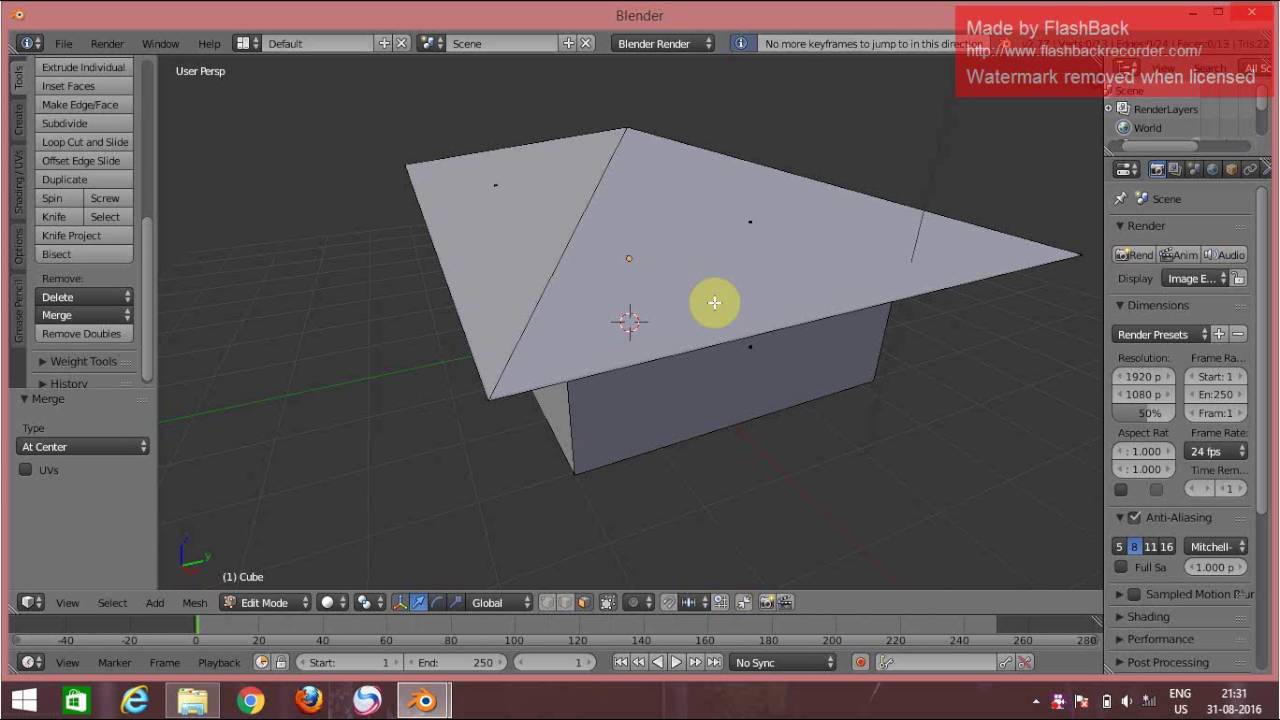The width and height of the screenshot is (1280, 720).
Task: Open the info editor type selector
Action: 30,43
